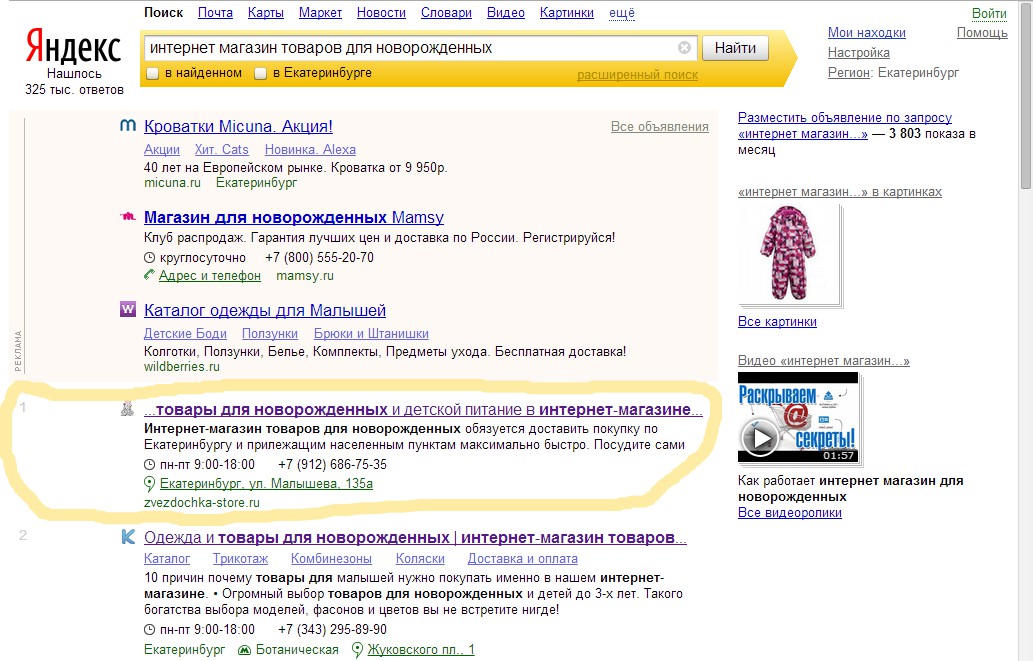
Task: Click zvezdochka-store.ru green URL text
Action: click(x=202, y=502)
